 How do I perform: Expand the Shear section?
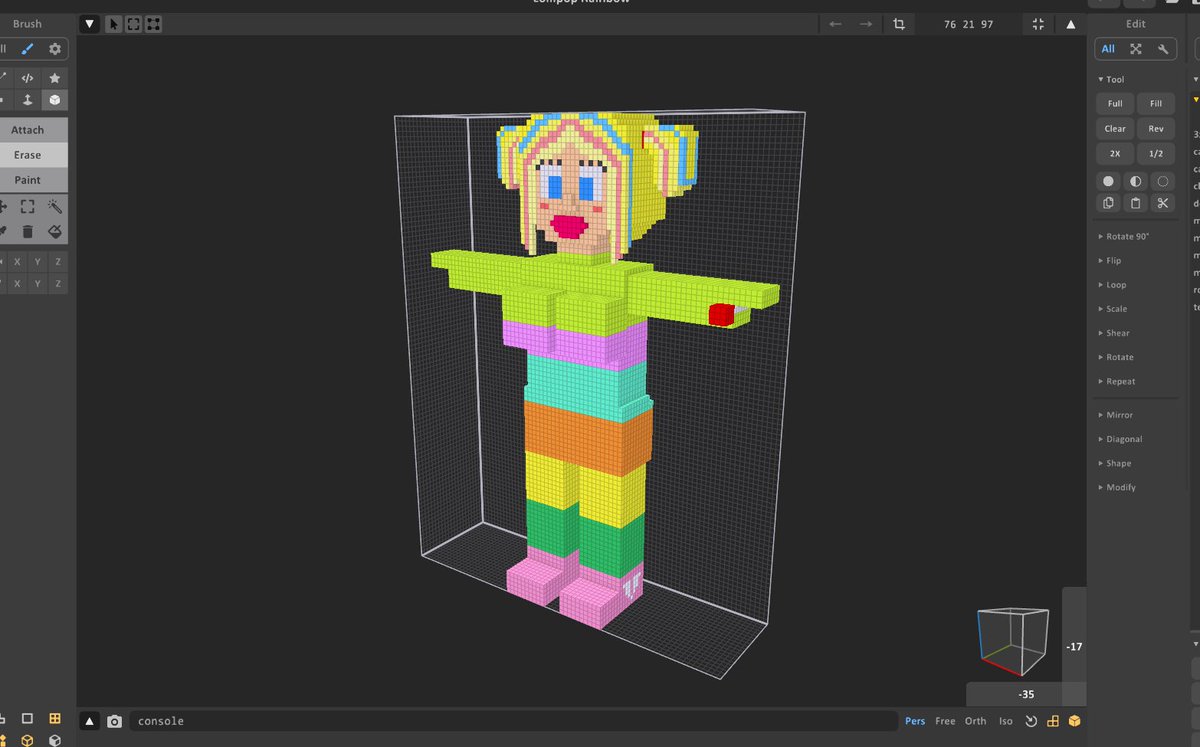point(1113,333)
